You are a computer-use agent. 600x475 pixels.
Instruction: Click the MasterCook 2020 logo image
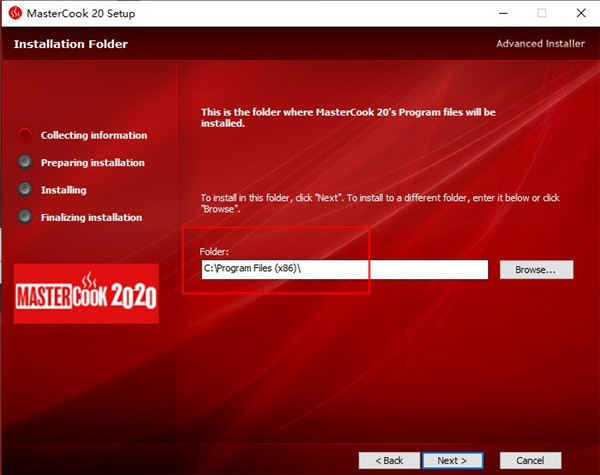click(86, 294)
